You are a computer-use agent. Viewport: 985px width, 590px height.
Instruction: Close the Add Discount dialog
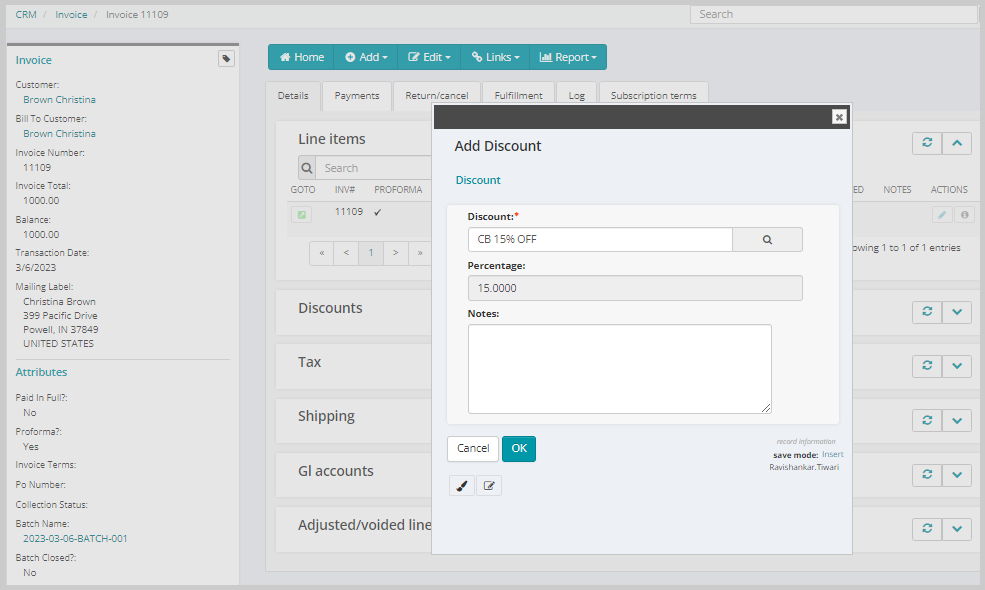(839, 117)
